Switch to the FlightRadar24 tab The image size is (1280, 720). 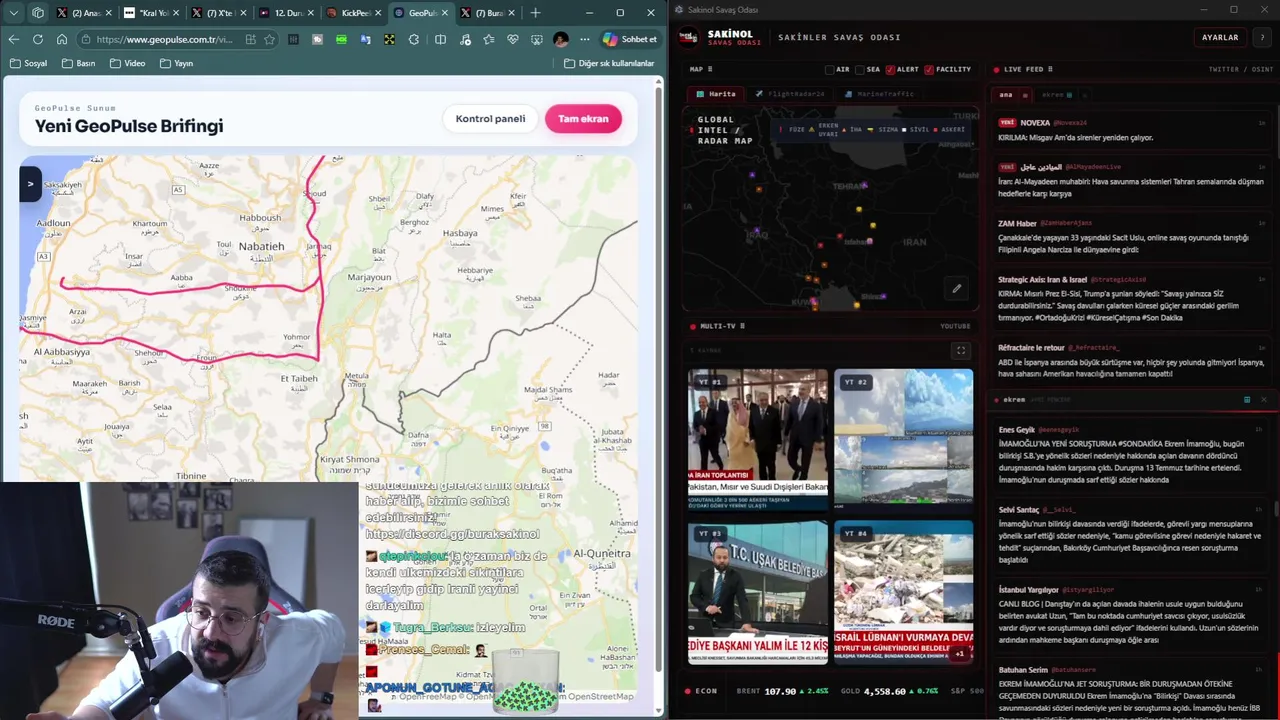coord(790,94)
